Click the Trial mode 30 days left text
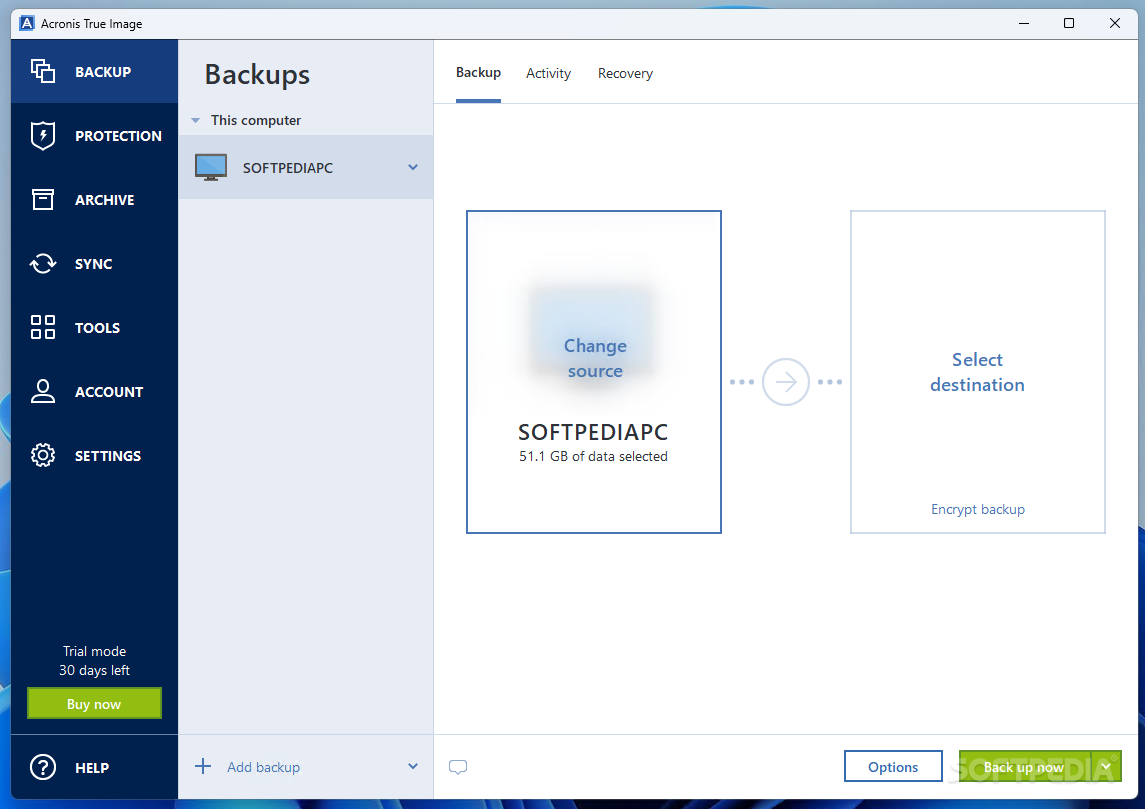Screen dimensions: 1145x809 click(94, 661)
